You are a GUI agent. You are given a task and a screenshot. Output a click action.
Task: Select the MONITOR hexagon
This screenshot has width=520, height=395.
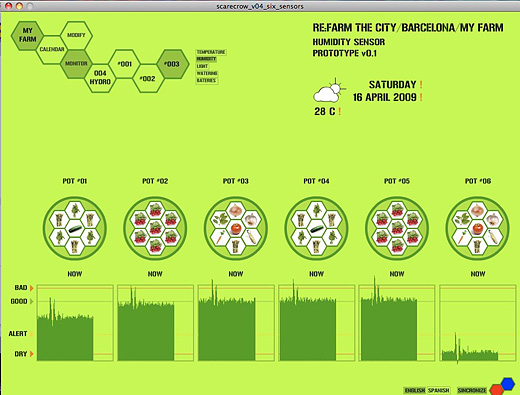click(x=76, y=63)
